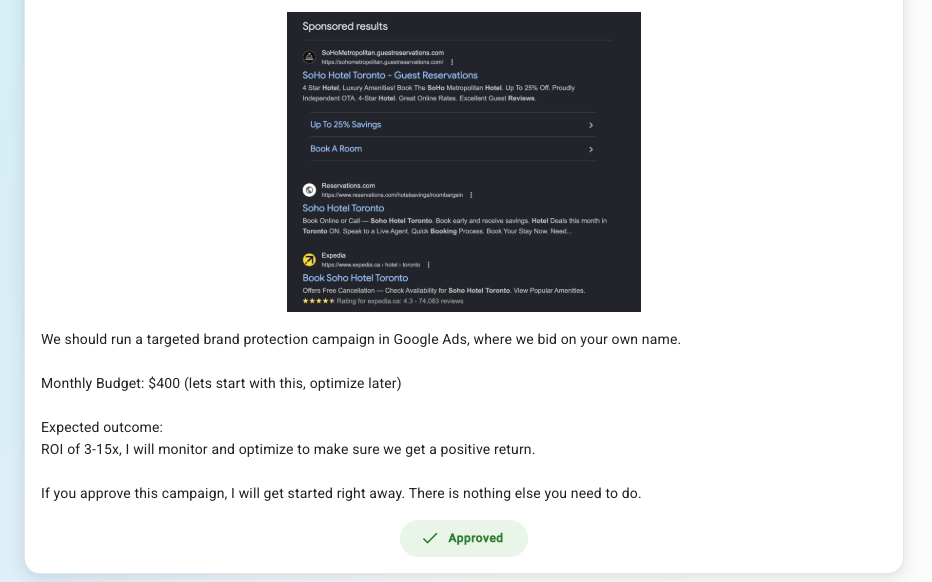Click the checkmark icon in the Approved button
932x582 pixels.
click(x=430, y=539)
